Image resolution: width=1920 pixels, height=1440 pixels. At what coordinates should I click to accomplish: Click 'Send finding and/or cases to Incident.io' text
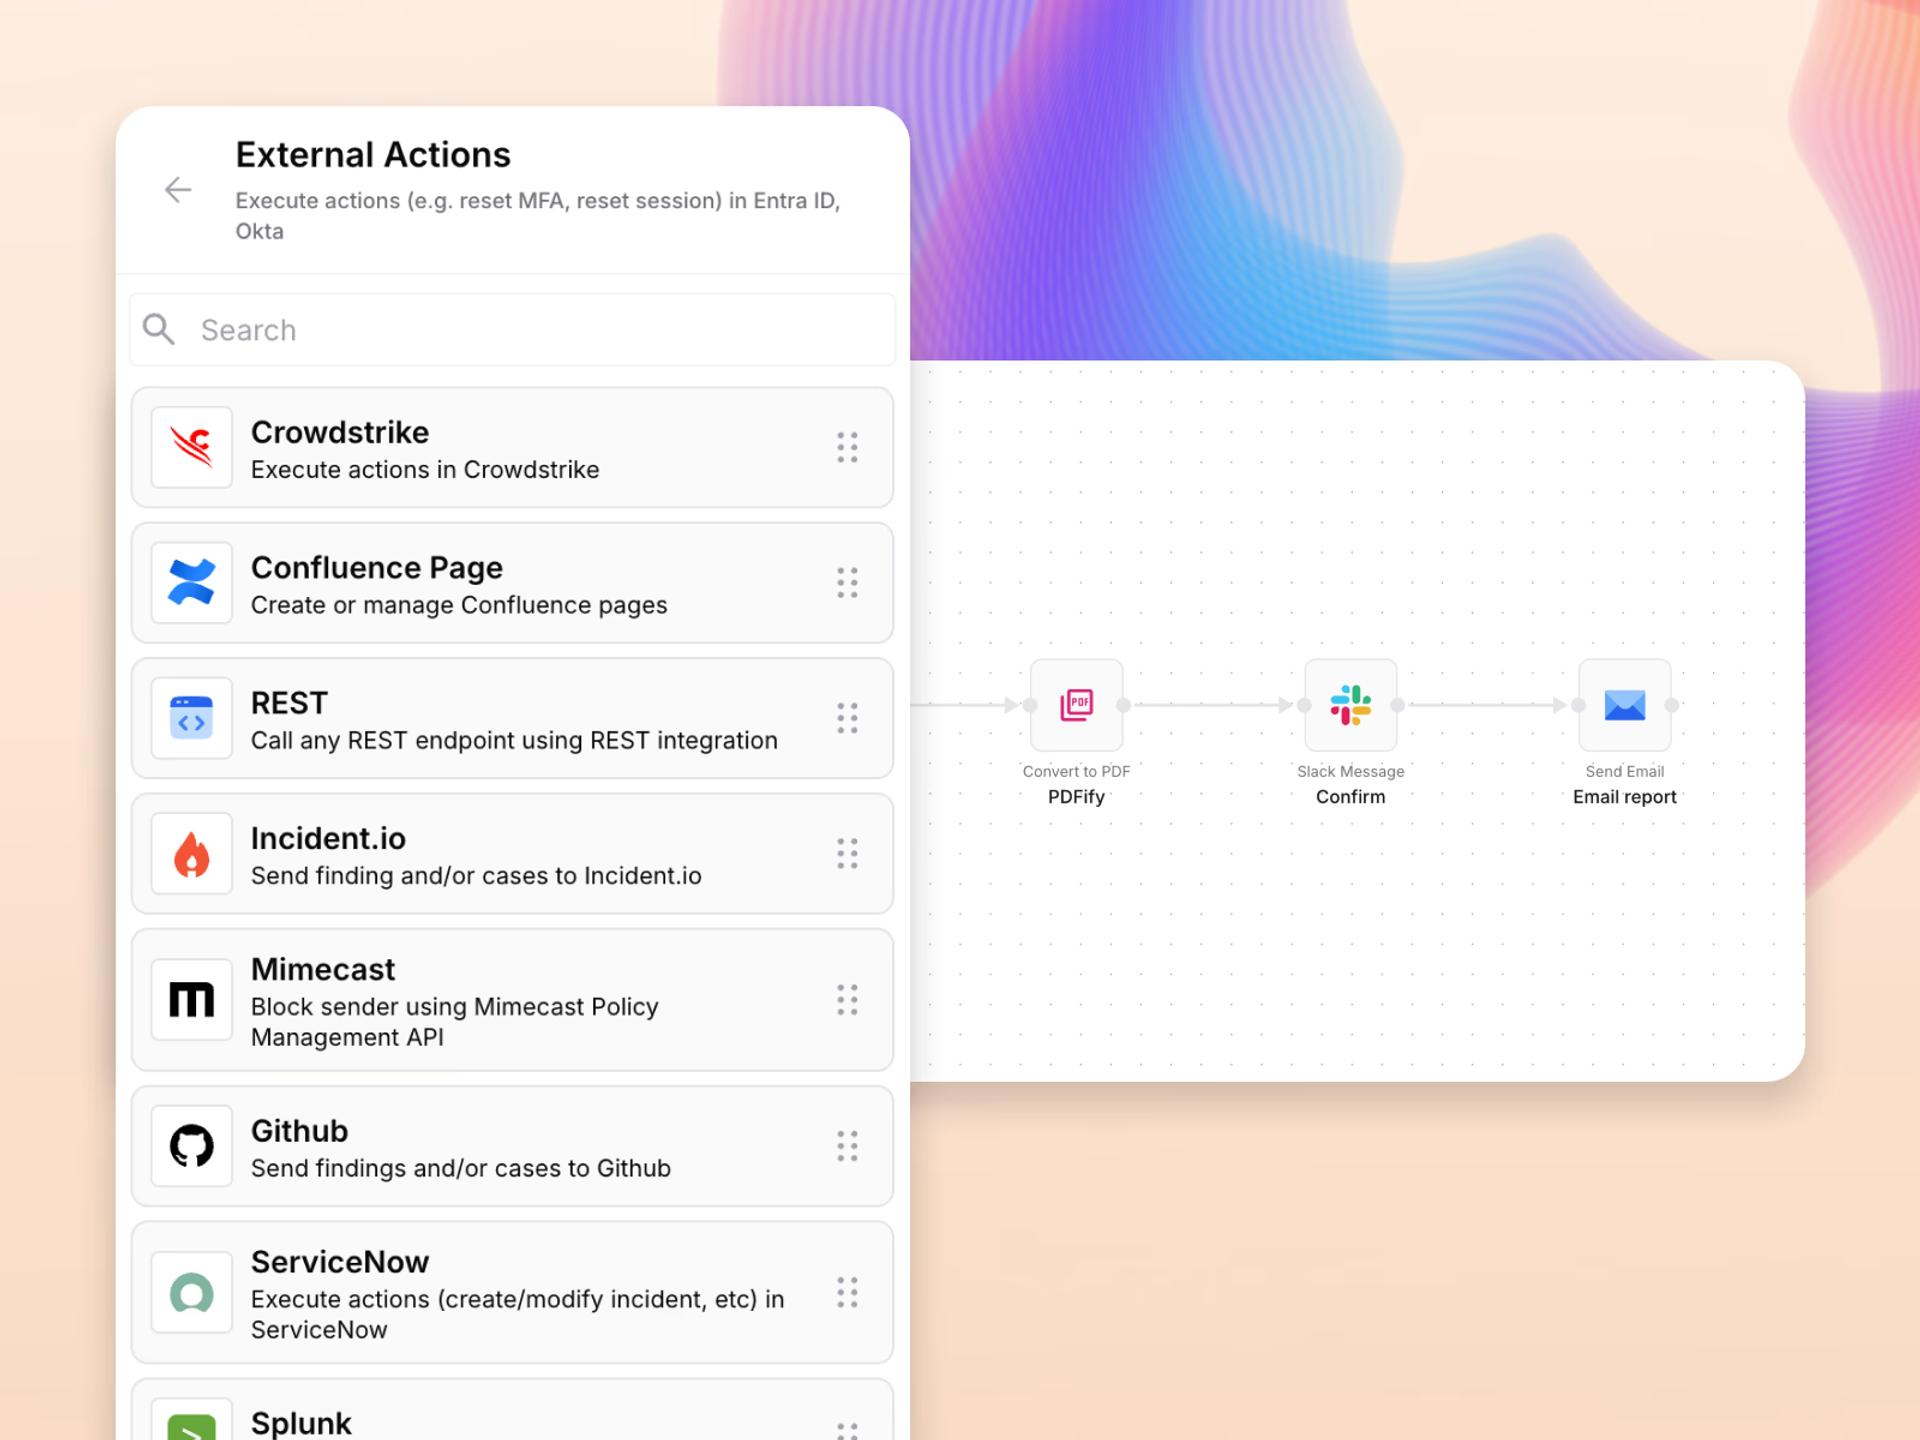pos(476,876)
